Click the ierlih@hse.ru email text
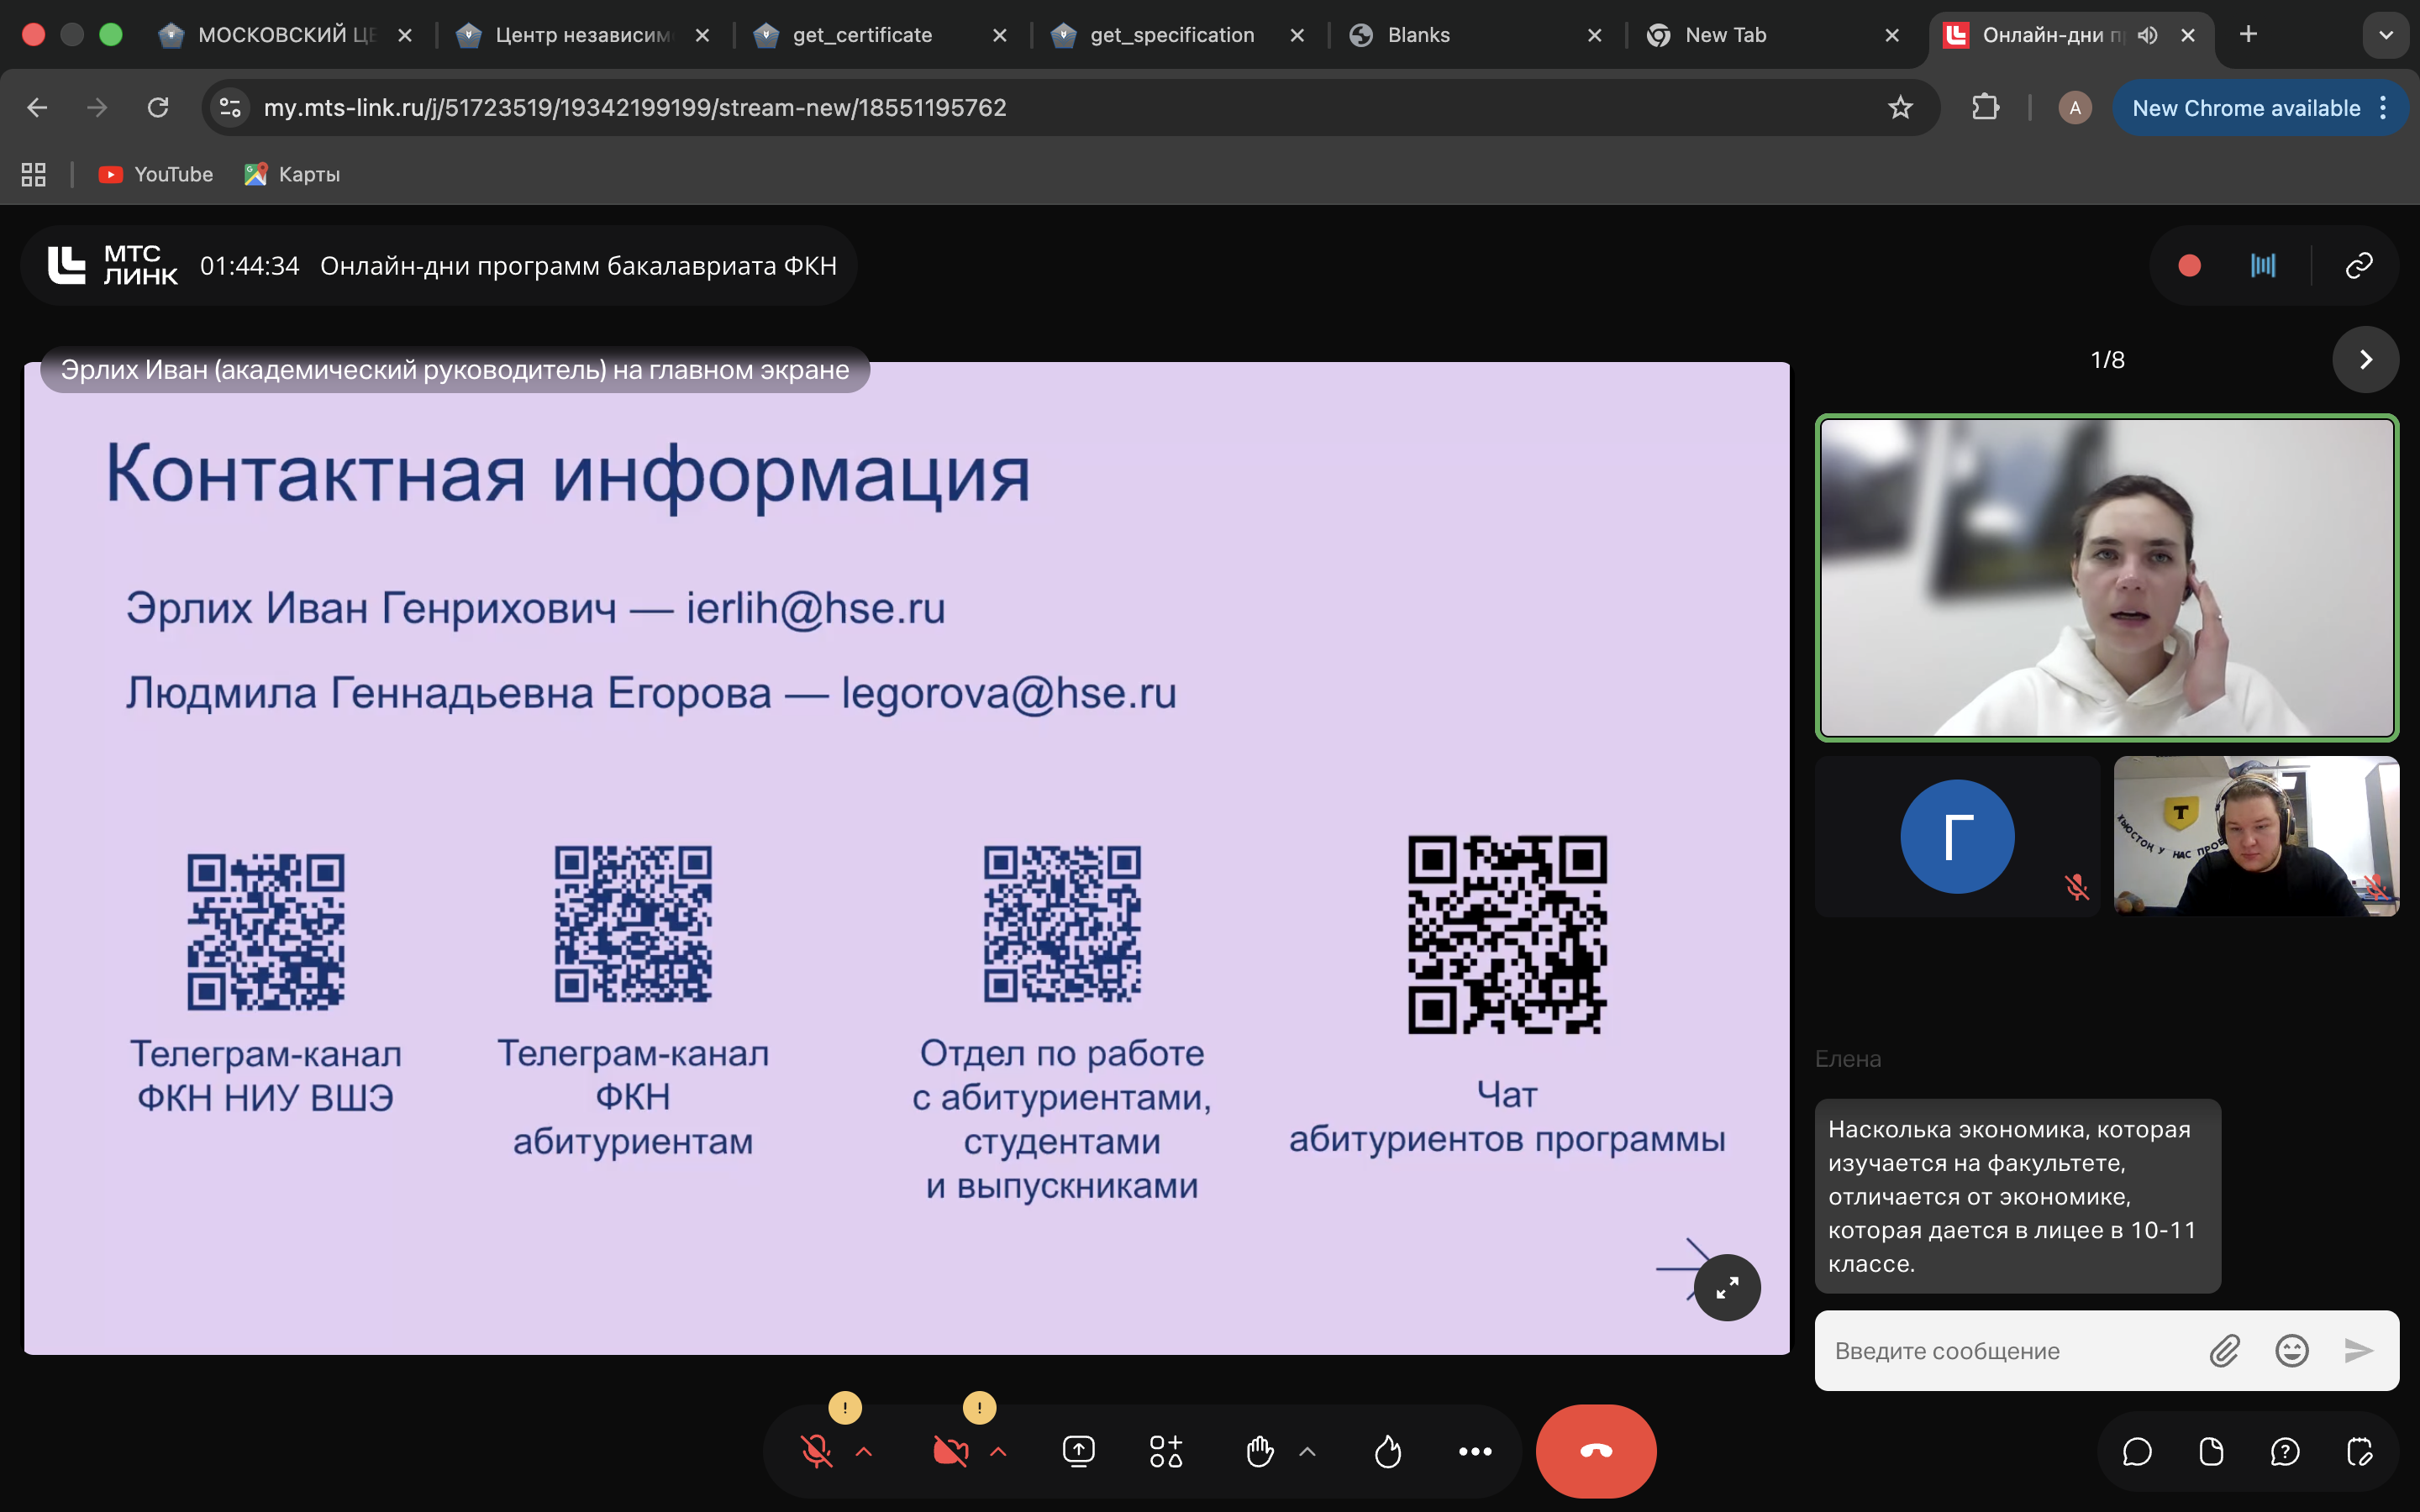This screenshot has width=2420, height=1512. click(x=816, y=608)
